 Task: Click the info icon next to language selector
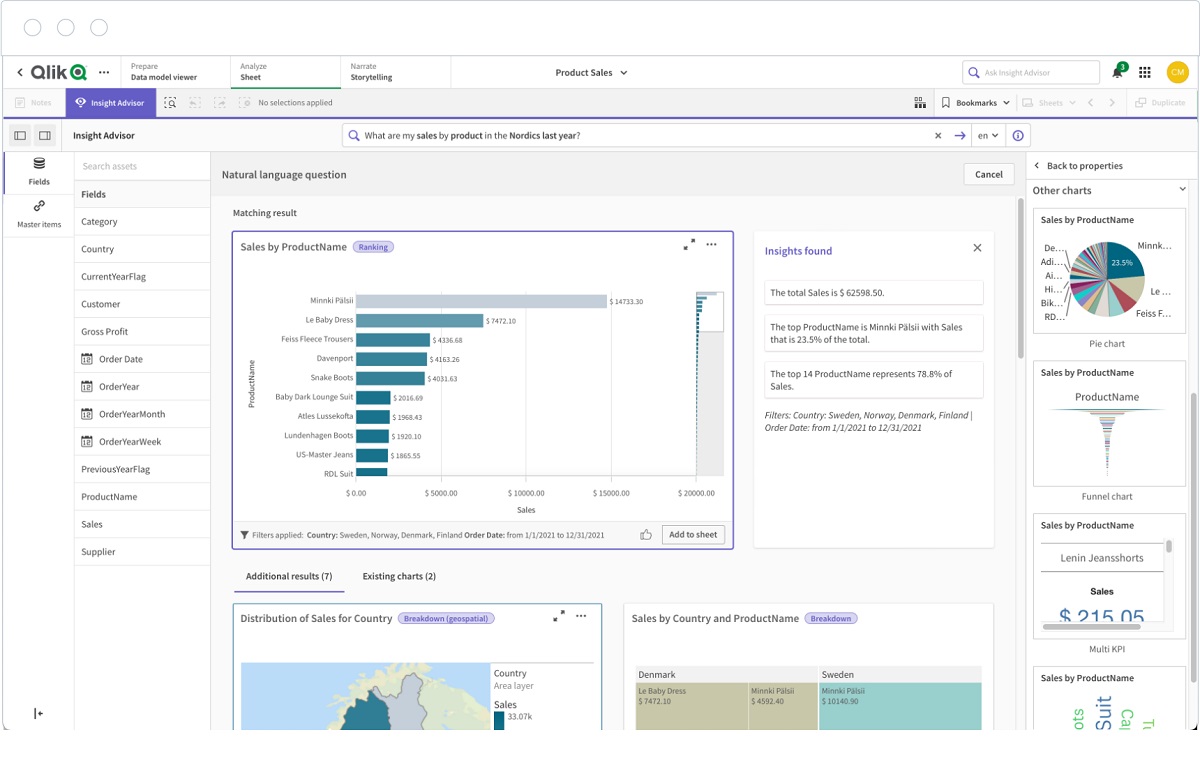click(x=1018, y=134)
